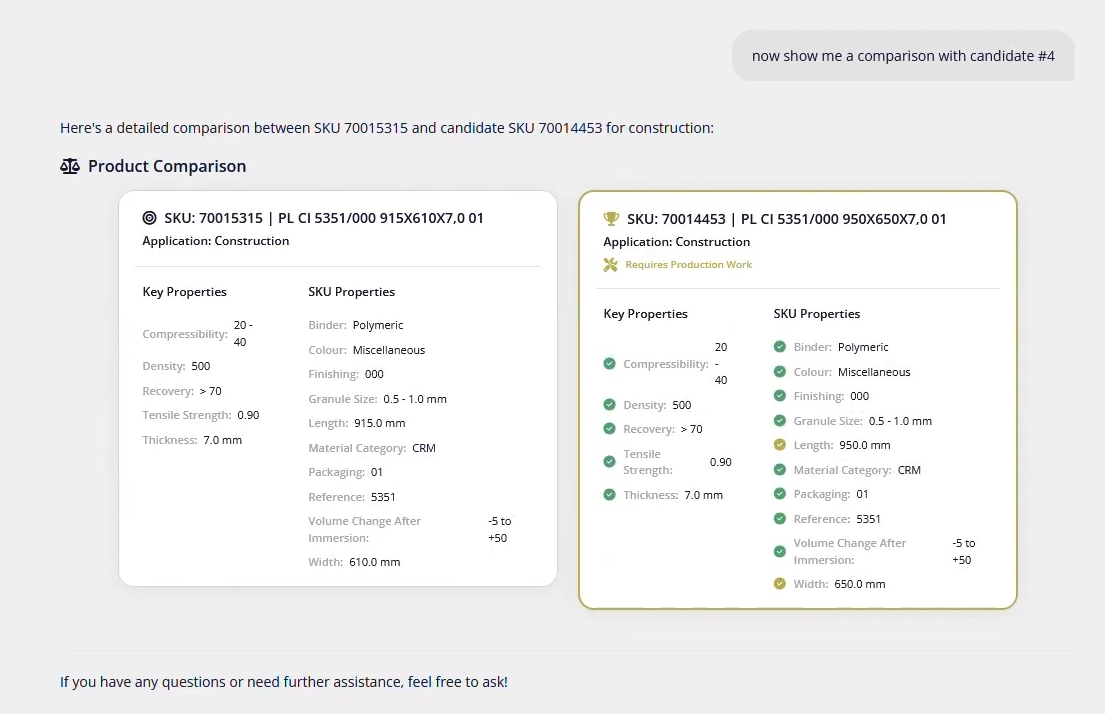Viewport: 1105px width, 714px height.
Task: Click Tensile Strength 0.90 in the left card
Action: click(201, 415)
